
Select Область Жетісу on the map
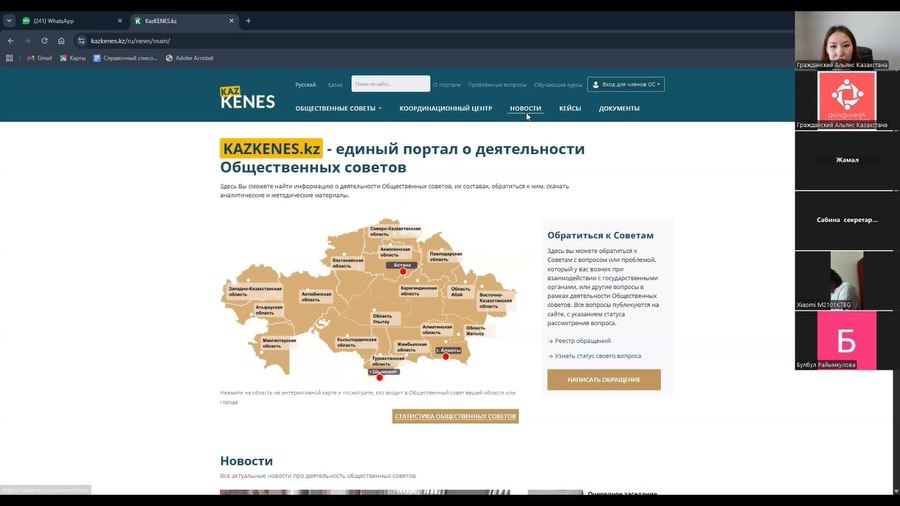click(475, 330)
